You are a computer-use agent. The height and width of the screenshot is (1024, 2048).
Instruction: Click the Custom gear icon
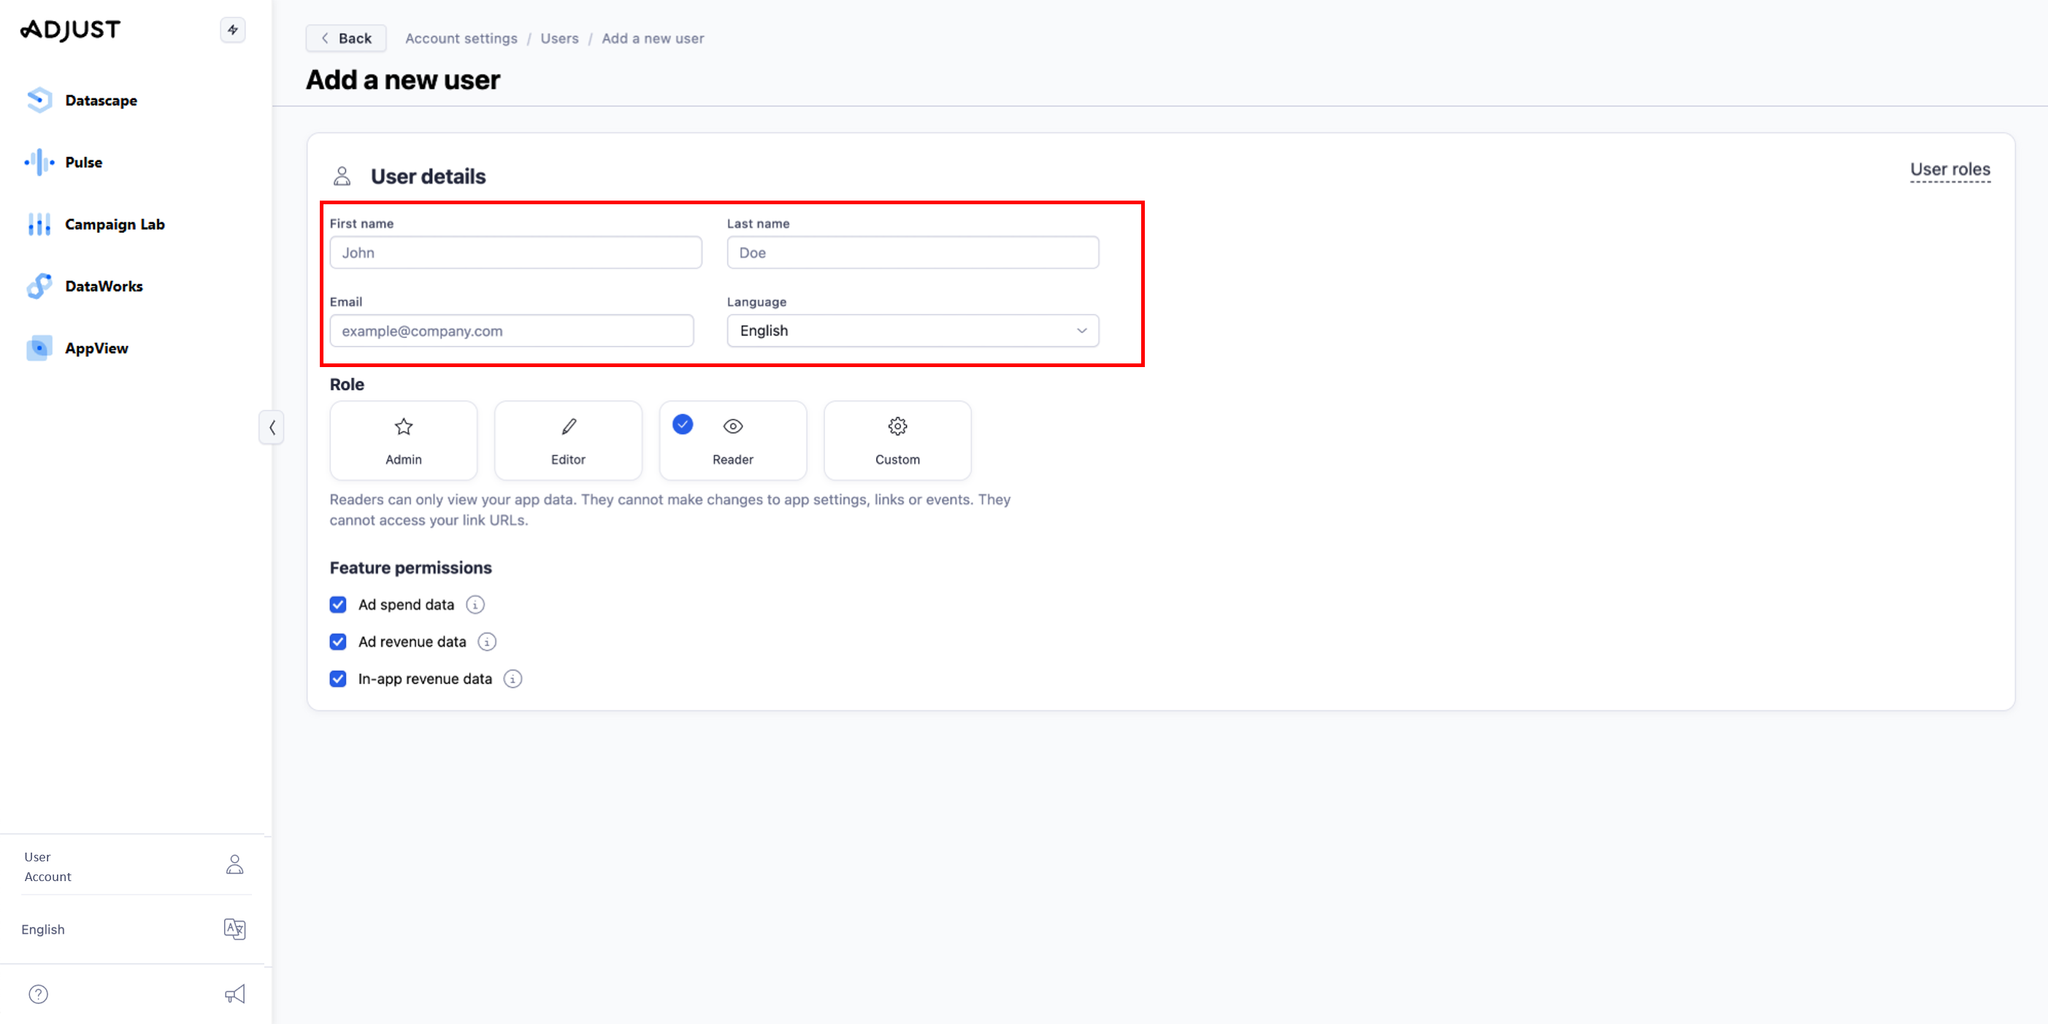pyautogui.click(x=898, y=427)
